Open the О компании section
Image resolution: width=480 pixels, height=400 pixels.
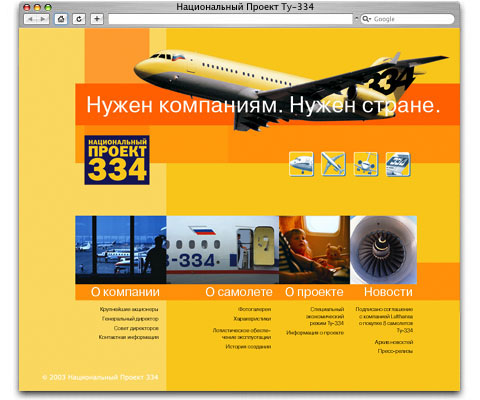(125, 292)
